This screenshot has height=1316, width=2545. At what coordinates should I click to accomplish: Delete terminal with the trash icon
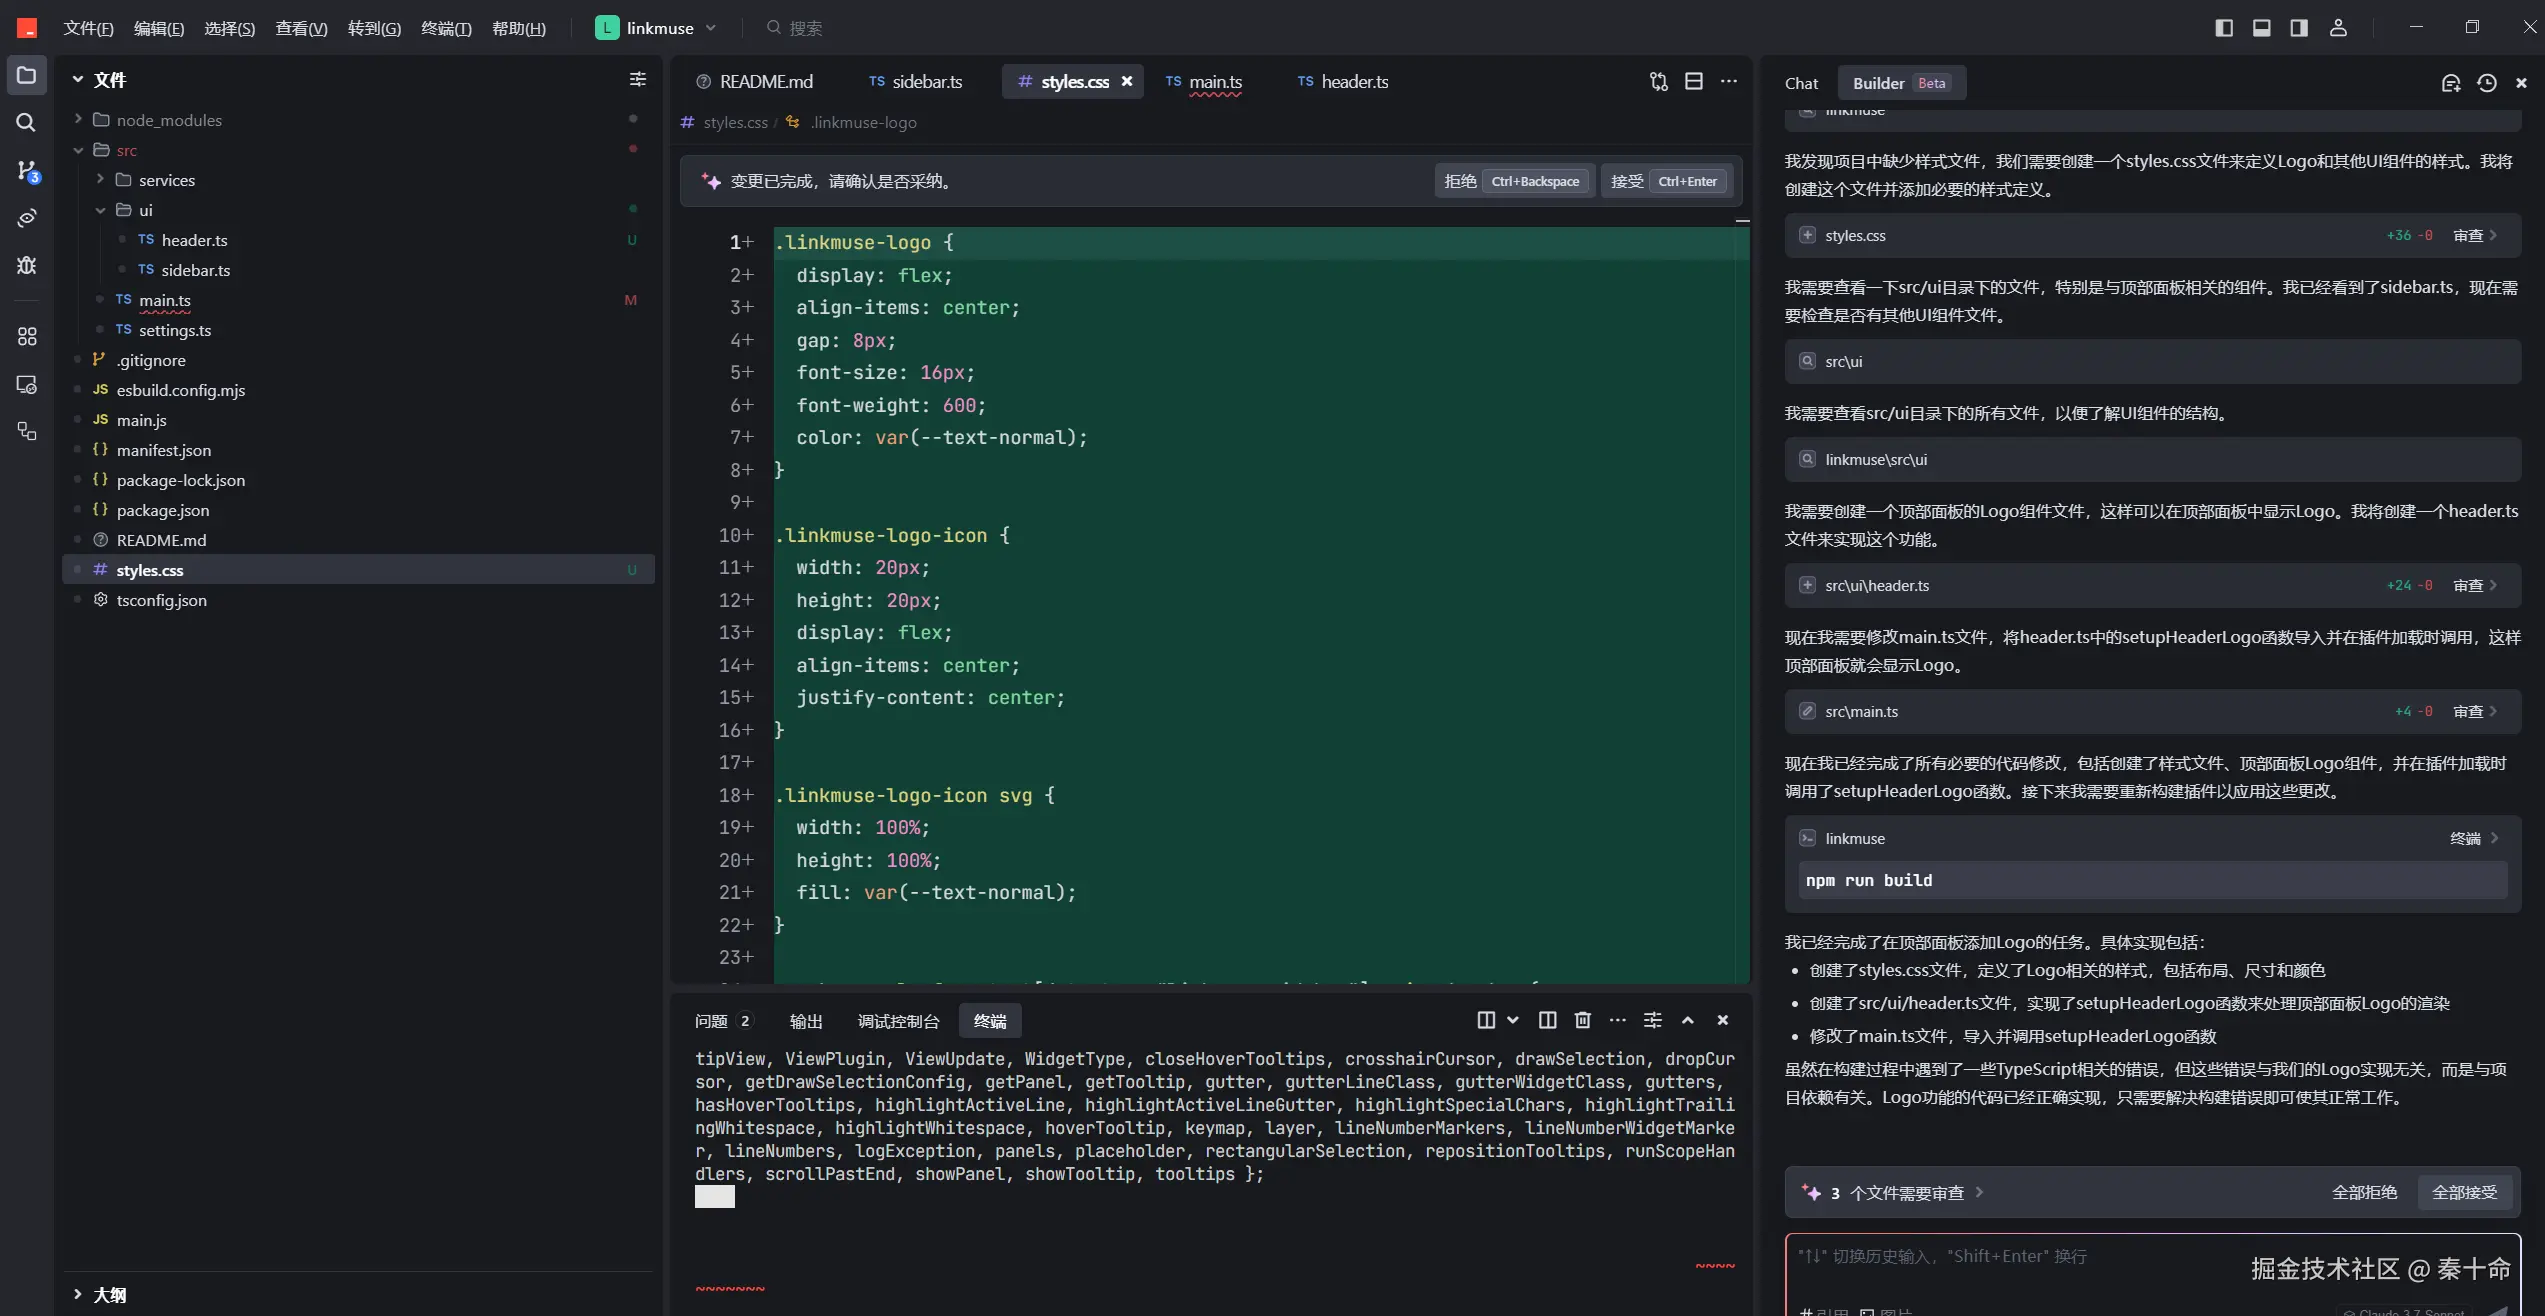[x=1582, y=1020]
